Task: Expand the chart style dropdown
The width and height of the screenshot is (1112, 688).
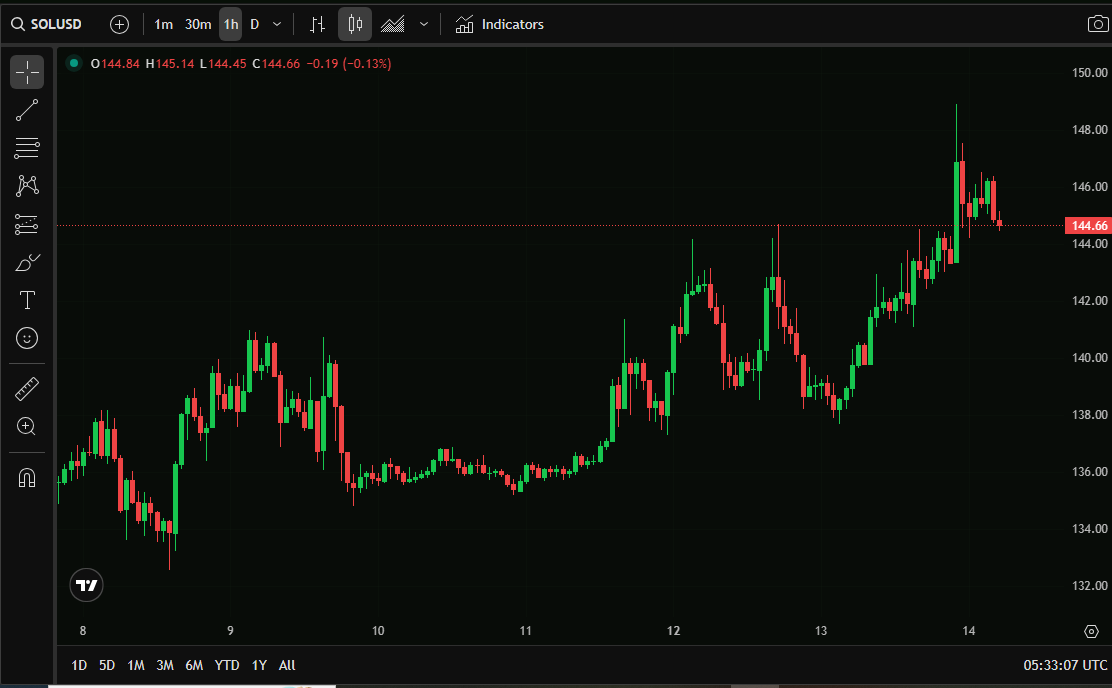Action: pos(424,24)
